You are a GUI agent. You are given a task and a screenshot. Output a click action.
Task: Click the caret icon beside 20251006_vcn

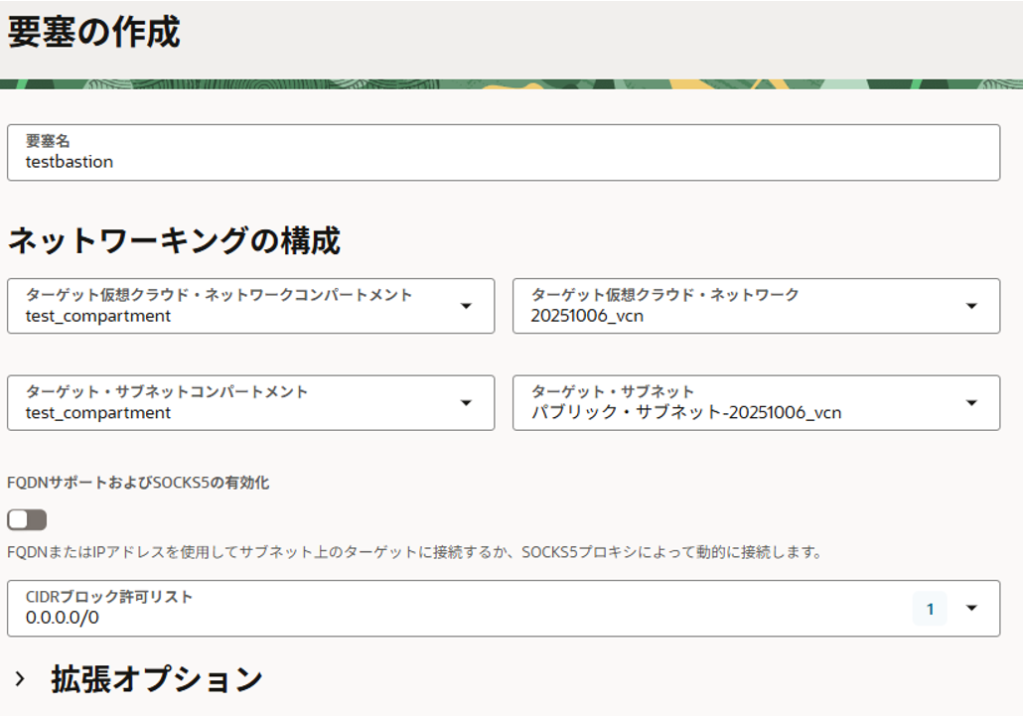coord(972,306)
